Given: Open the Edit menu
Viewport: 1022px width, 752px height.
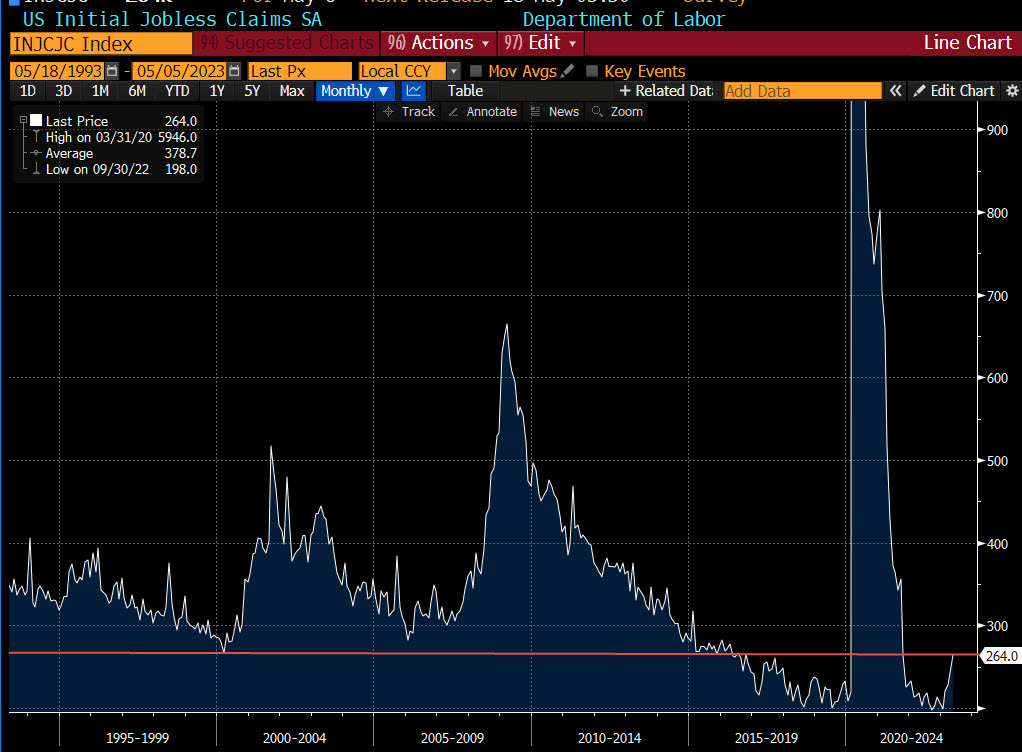Looking at the screenshot, I should click(540, 43).
